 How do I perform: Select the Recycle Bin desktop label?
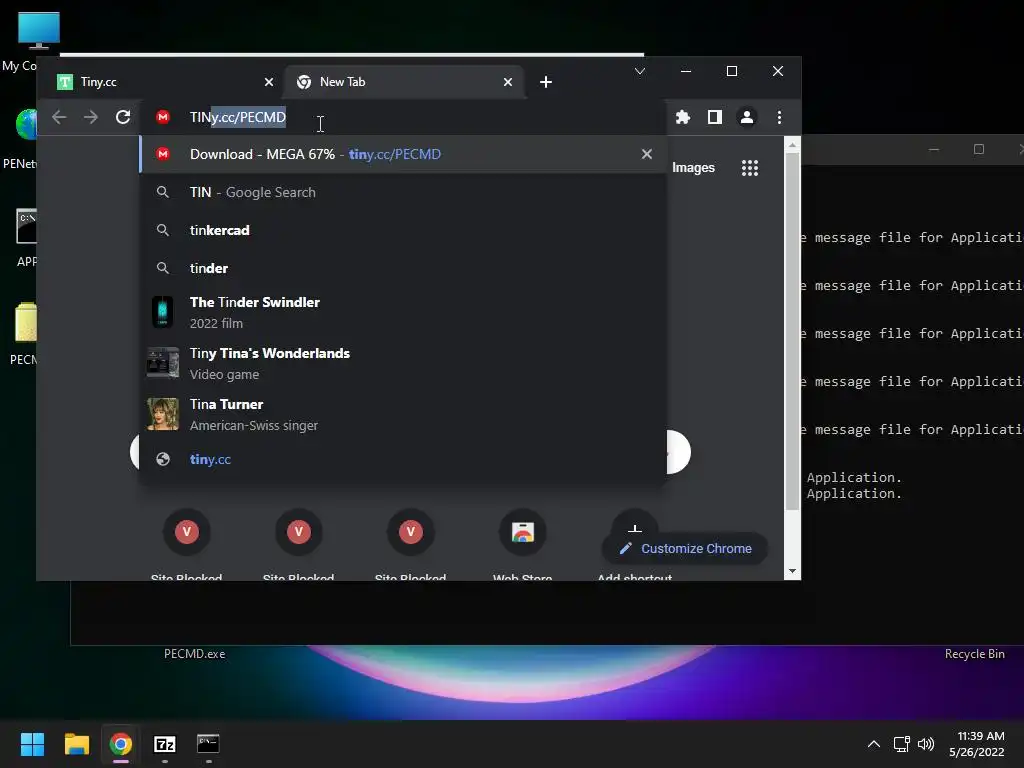974,654
